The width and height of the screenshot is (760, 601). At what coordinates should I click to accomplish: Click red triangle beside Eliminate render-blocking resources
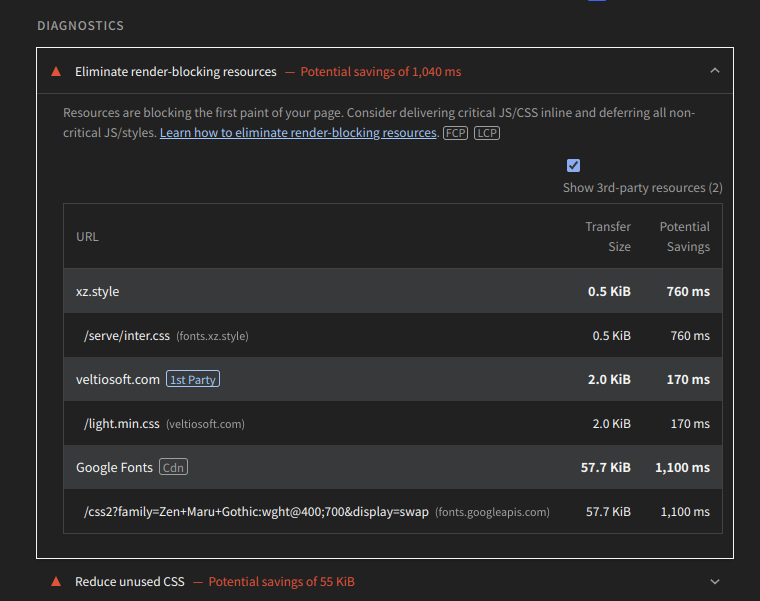point(56,71)
